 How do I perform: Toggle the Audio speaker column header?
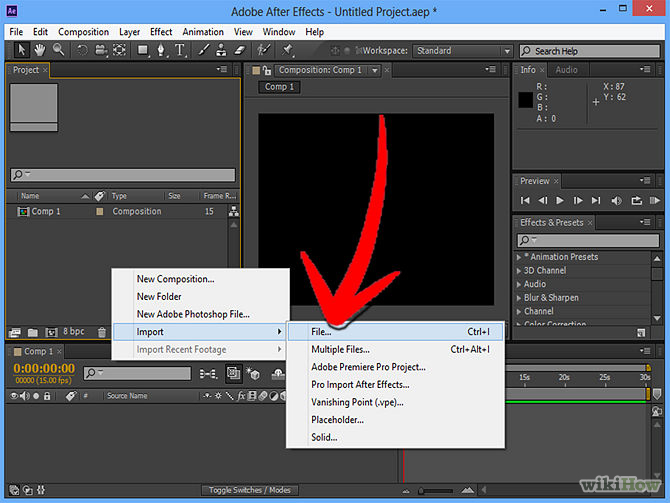[x=25, y=396]
